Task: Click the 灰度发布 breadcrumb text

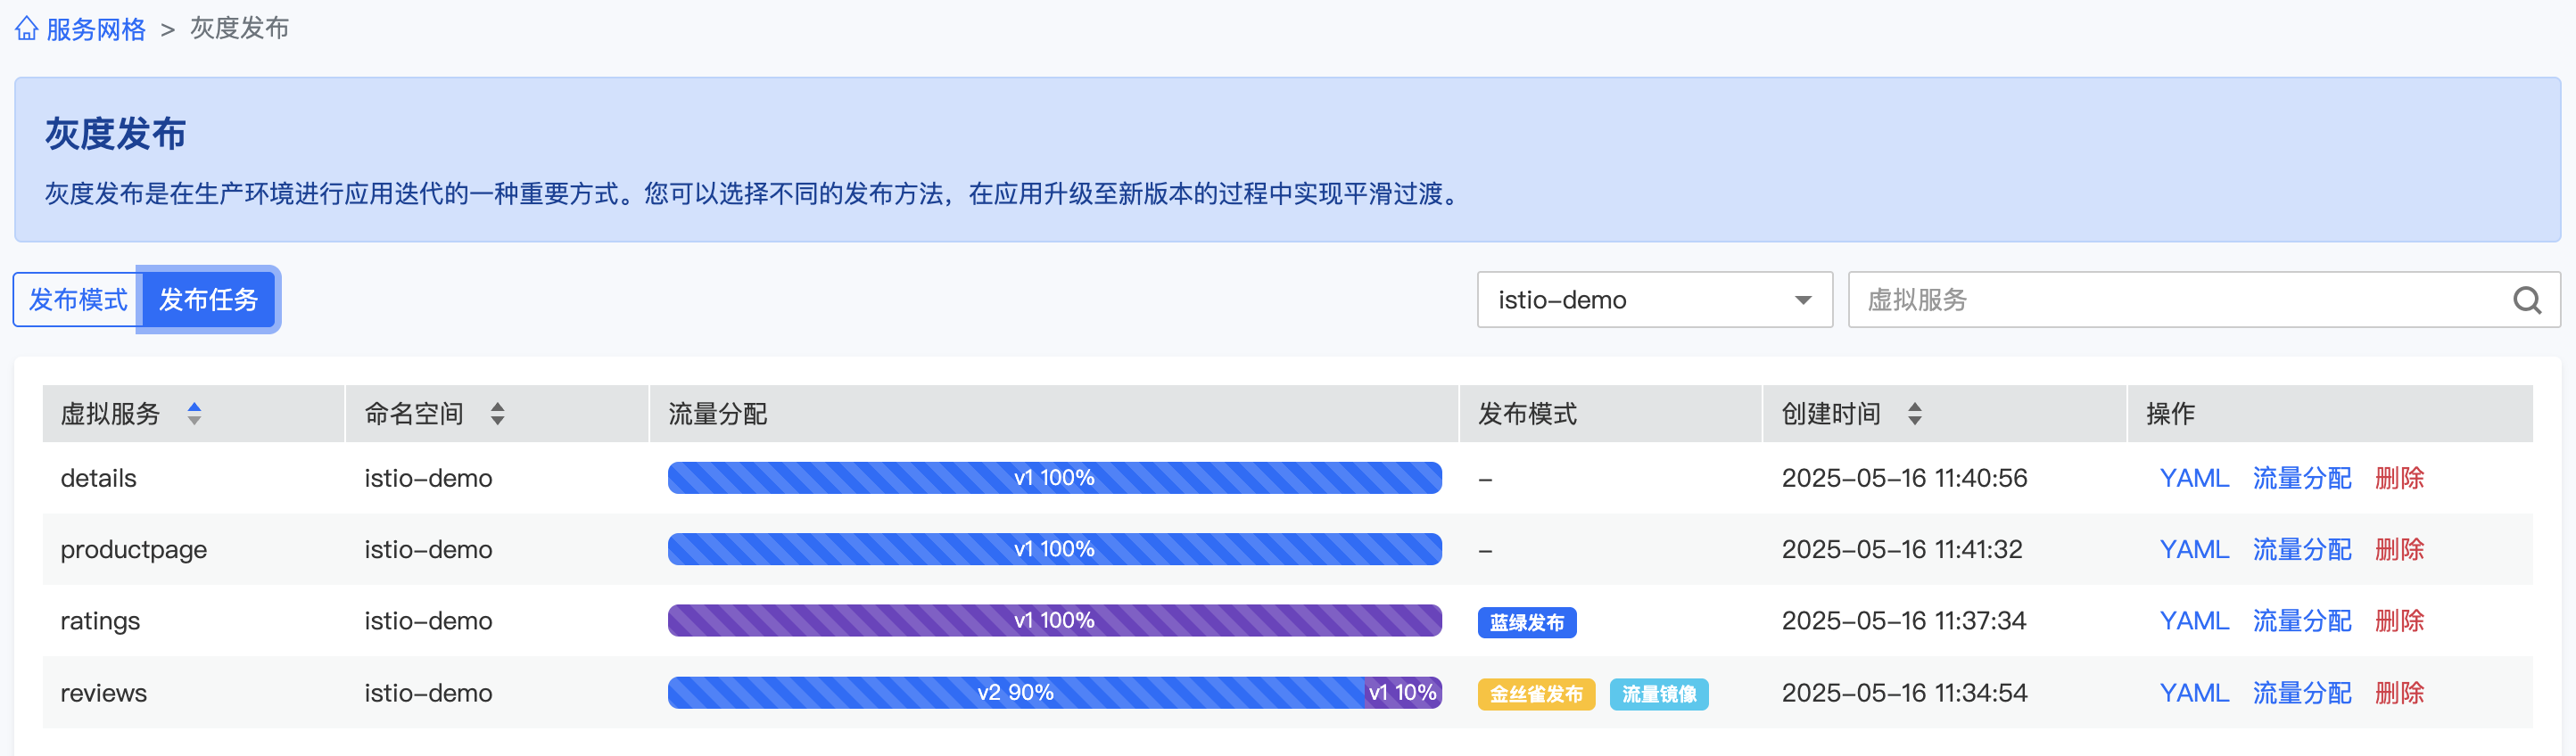Action: click(x=239, y=29)
